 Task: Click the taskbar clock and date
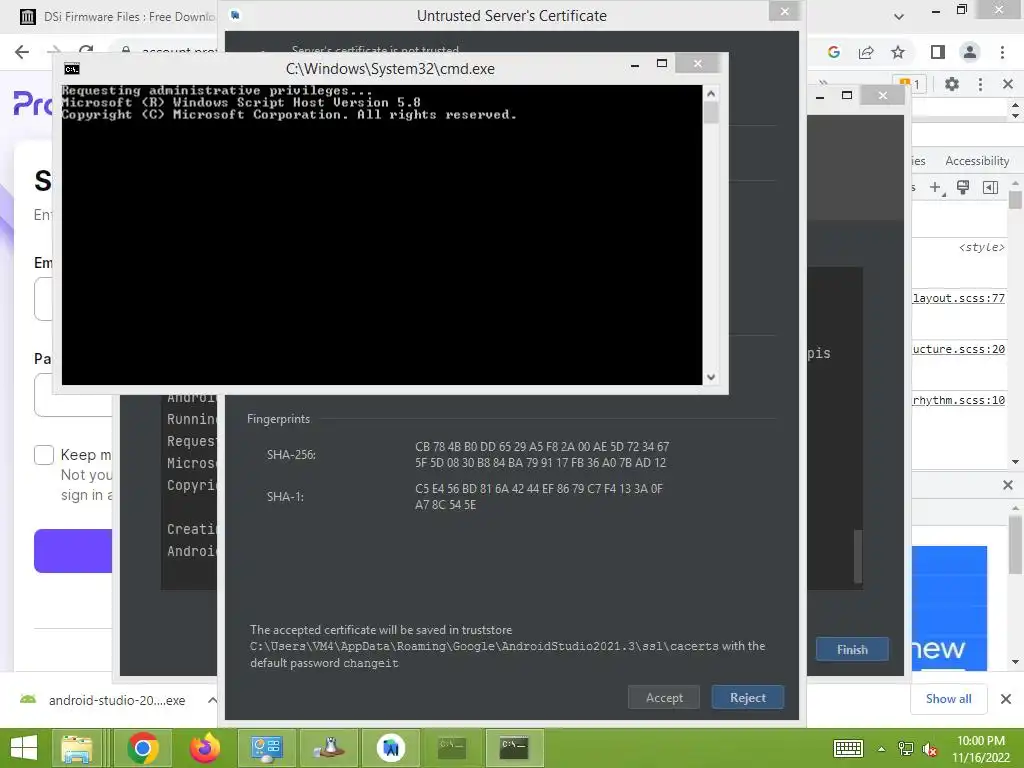981,749
